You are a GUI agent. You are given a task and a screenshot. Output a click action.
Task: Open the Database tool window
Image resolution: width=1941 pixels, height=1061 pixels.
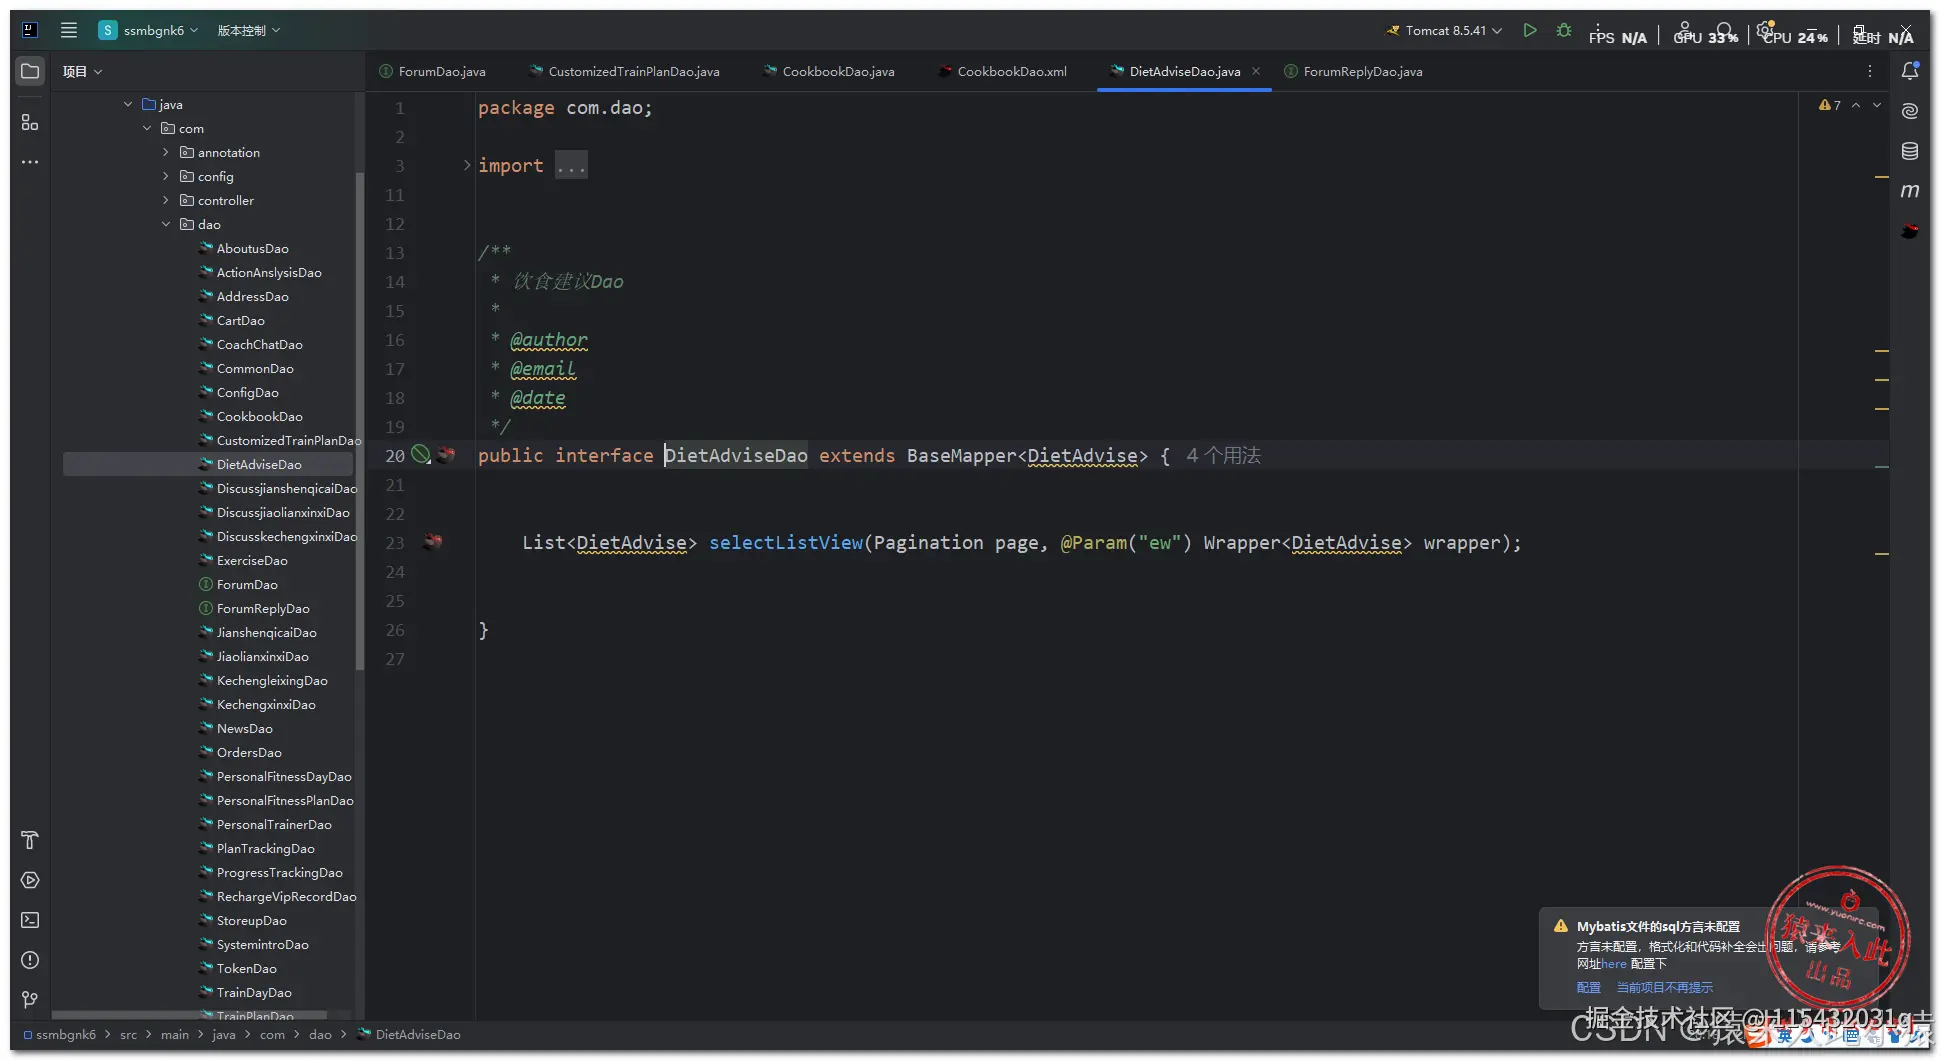(x=1909, y=151)
